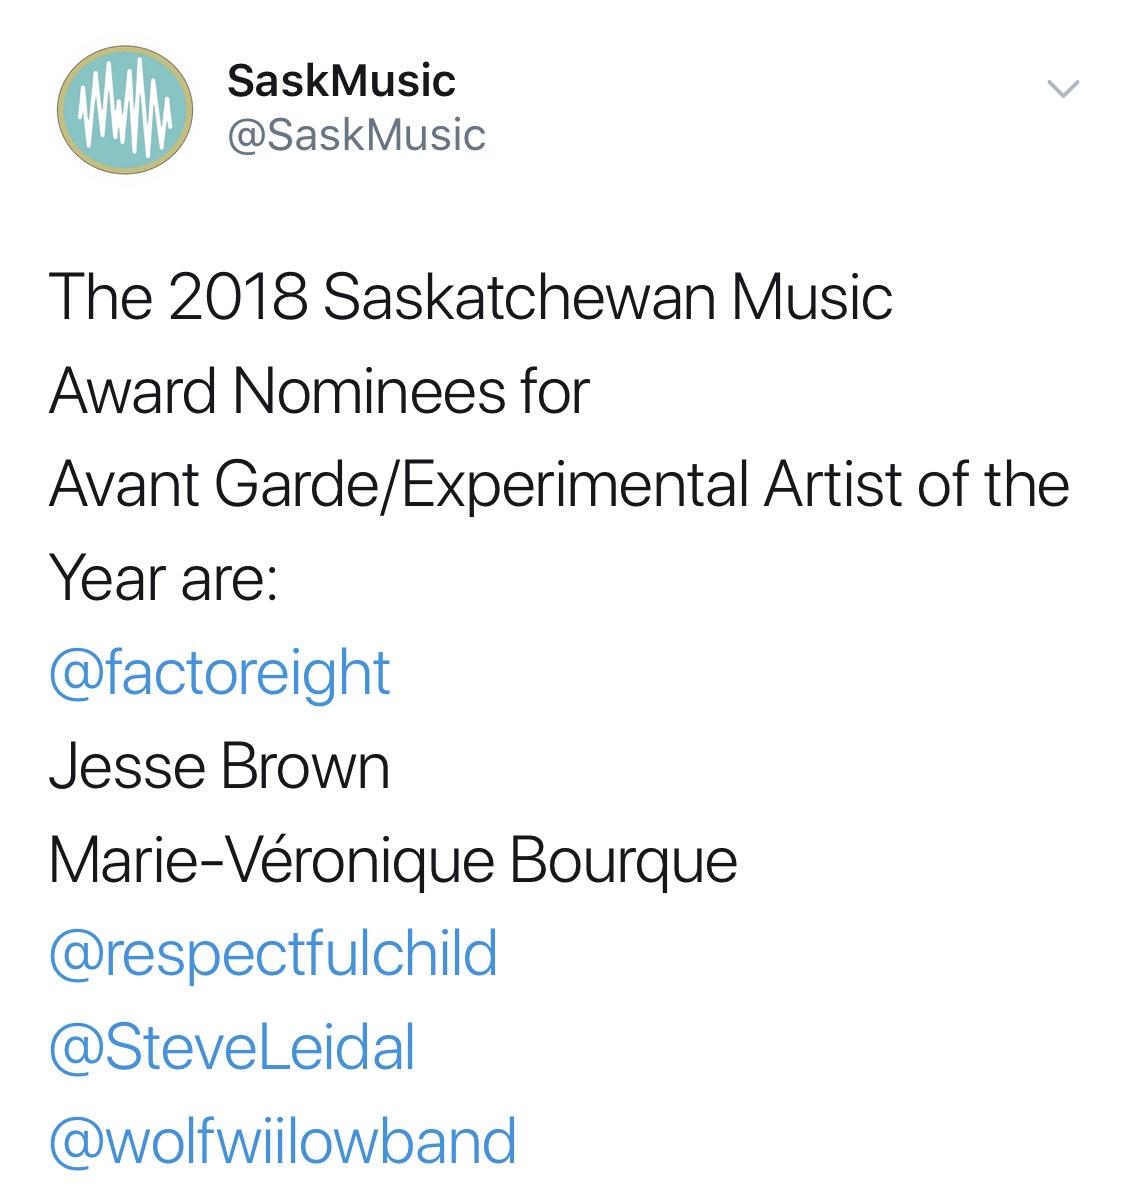The width and height of the screenshot is (1125, 1197).
Task: Click the surname Bourque
Action: [624, 862]
